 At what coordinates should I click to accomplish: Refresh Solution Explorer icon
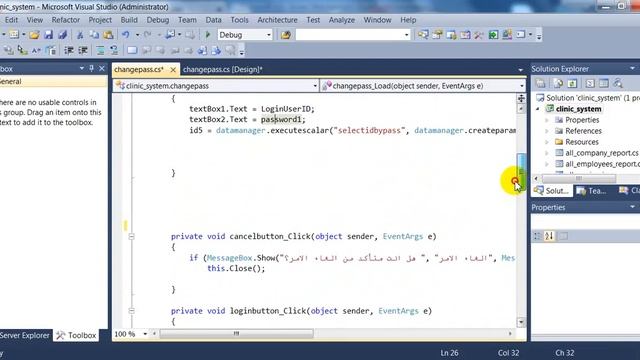(572, 84)
